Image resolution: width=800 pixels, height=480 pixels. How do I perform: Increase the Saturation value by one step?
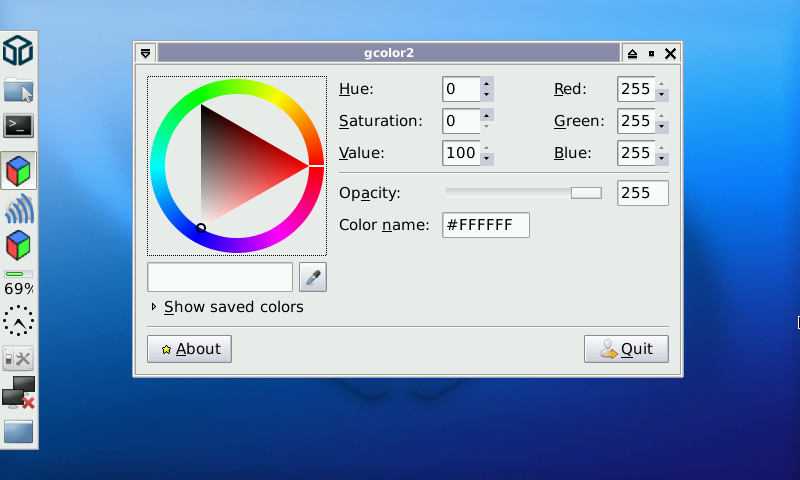pyautogui.click(x=487, y=115)
